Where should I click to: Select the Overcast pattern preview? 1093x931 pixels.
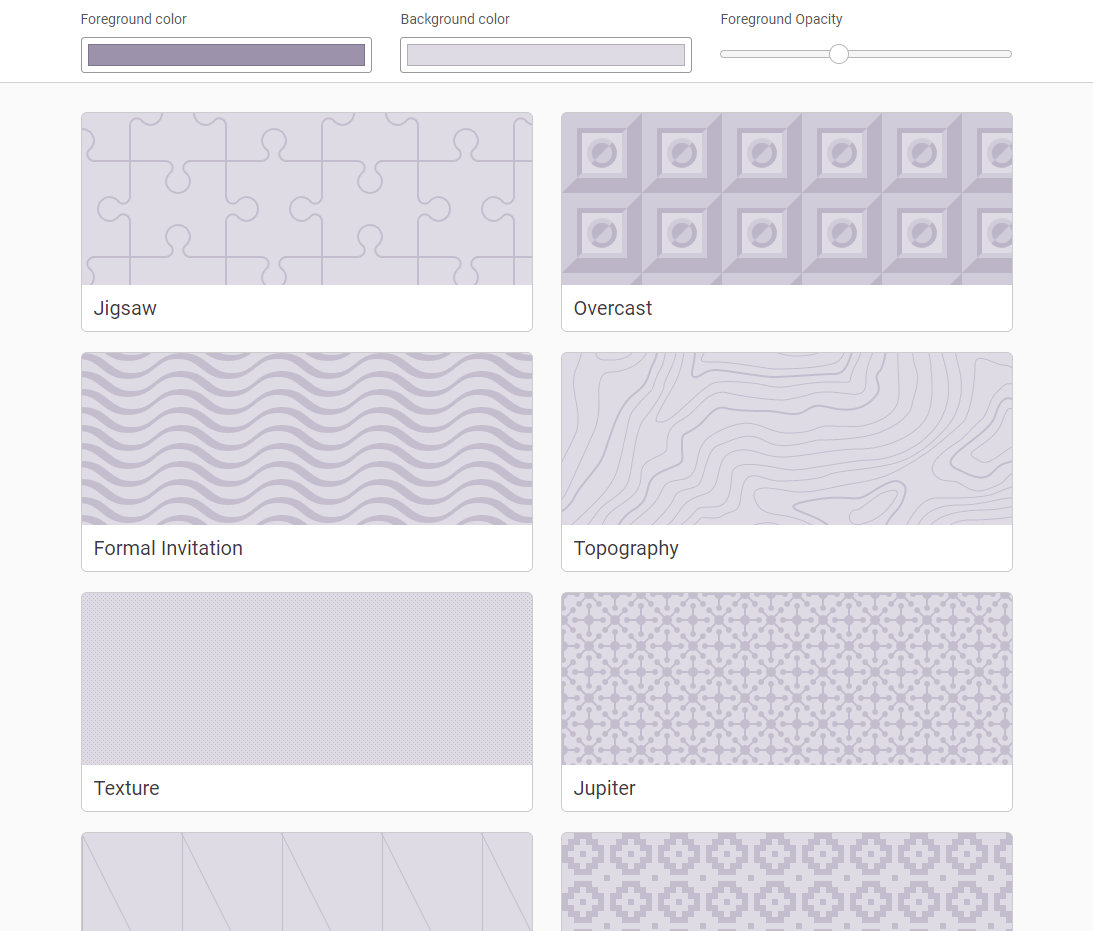(787, 199)
